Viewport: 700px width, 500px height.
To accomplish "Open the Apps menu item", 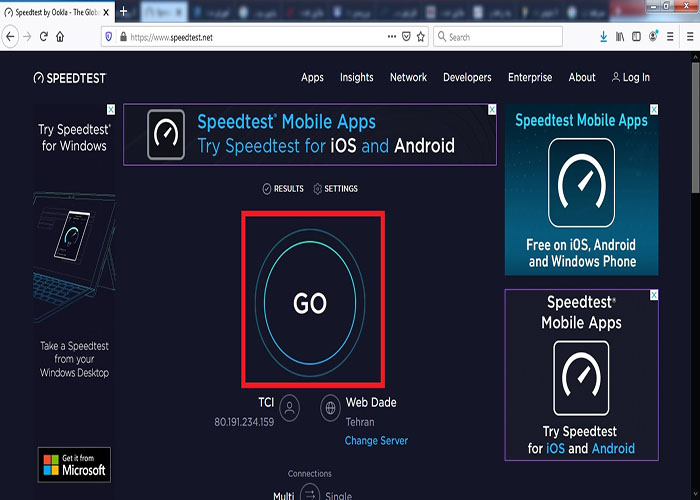I will [x=312, y=78].
